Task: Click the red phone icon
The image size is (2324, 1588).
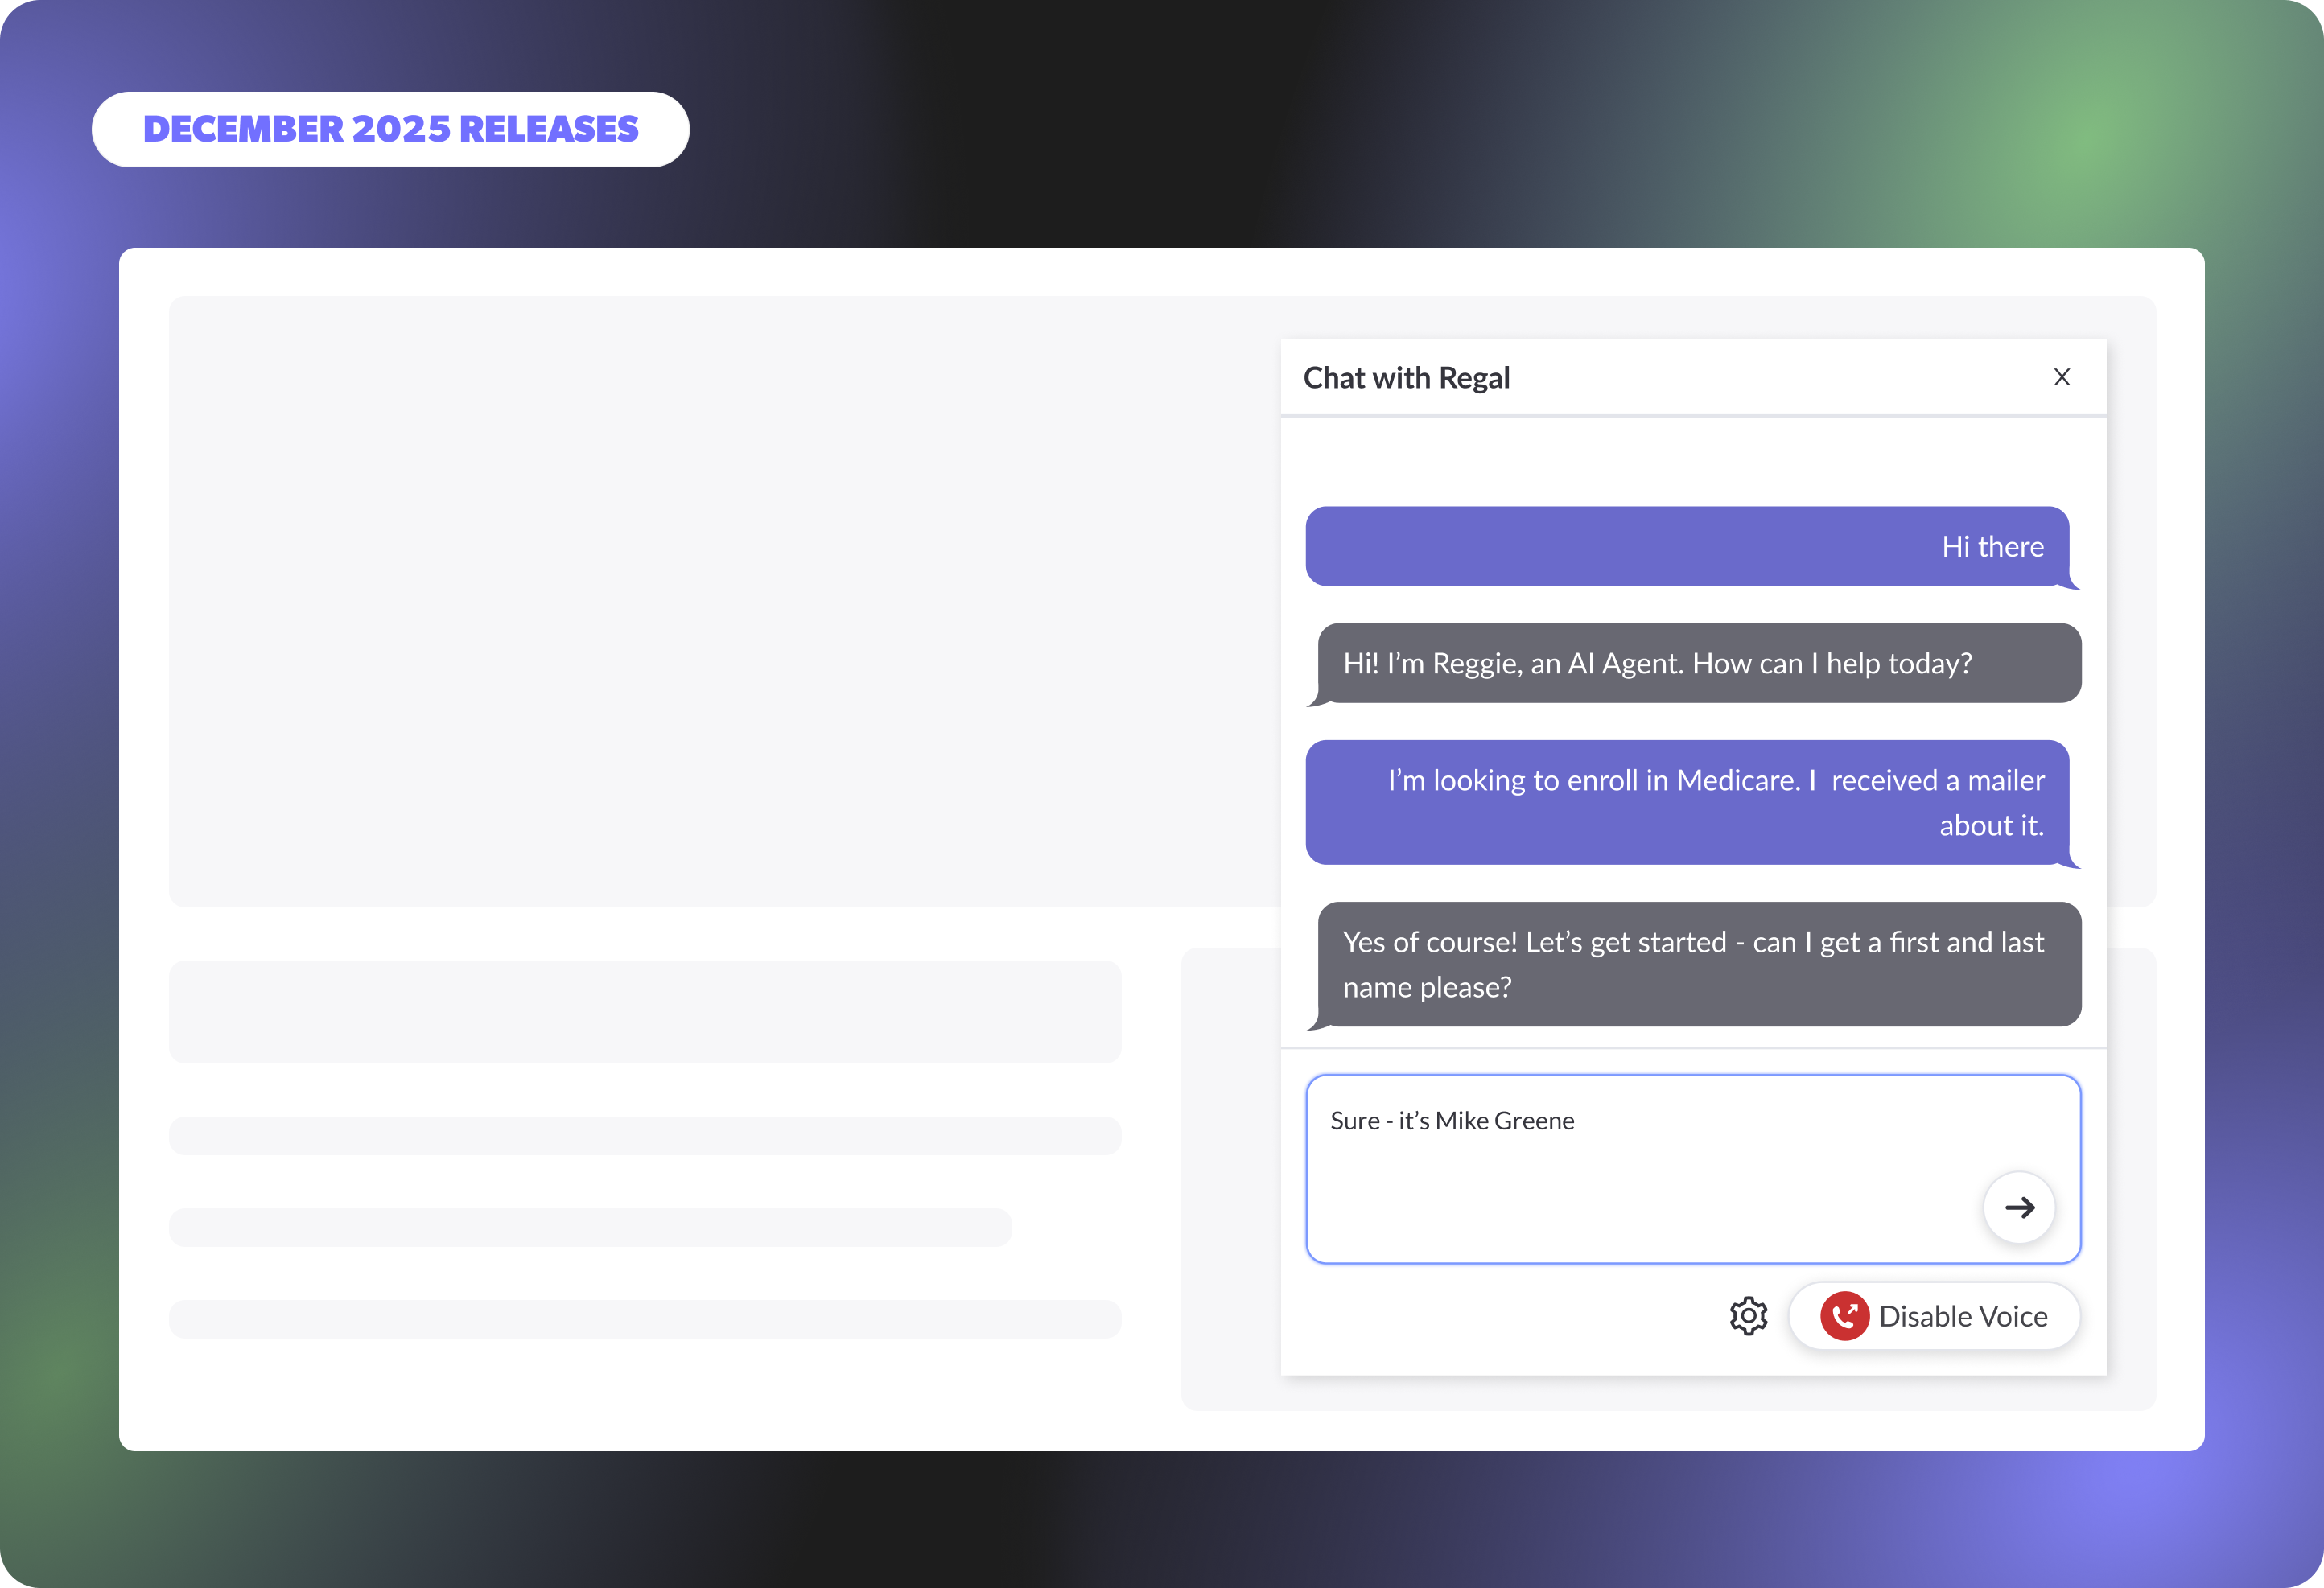Action: pos(1844,1316)
